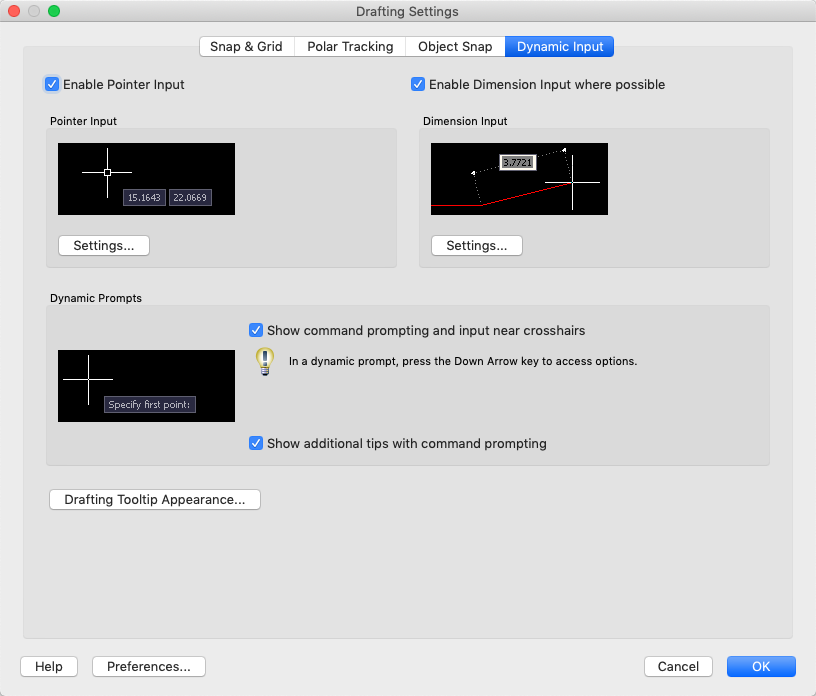Click the lightbulb tip icon
Image resolution: width=816 pixels, height=696 pixels.
coord(265,361)
